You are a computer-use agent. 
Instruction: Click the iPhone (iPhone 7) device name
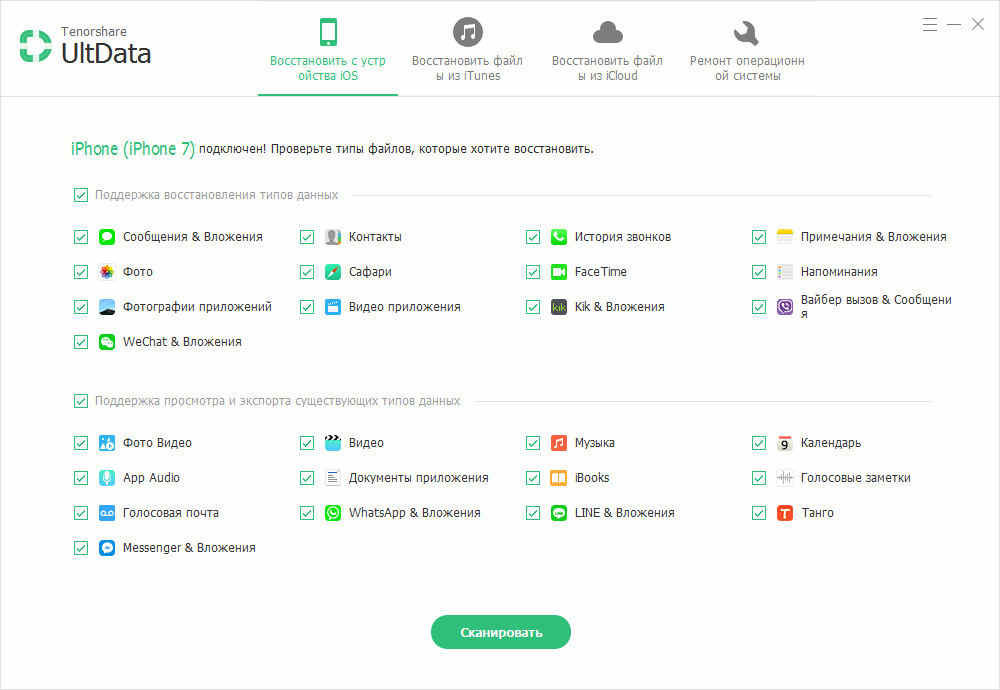[x=133, y=149]
